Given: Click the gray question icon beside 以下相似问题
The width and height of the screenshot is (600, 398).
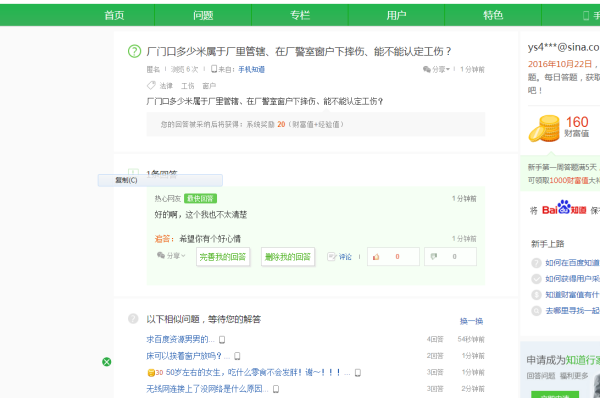Looking at the screenshot, I should [133, 318].
